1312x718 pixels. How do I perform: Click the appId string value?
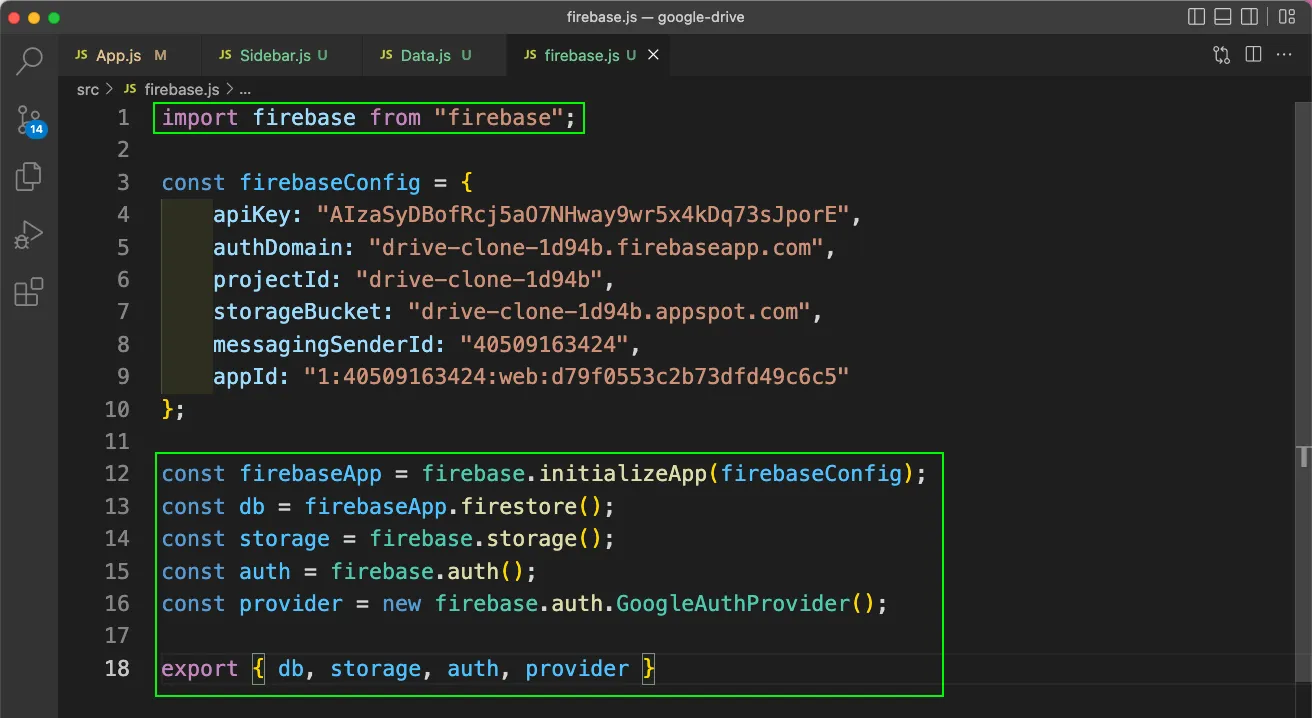tap(576, 377)
